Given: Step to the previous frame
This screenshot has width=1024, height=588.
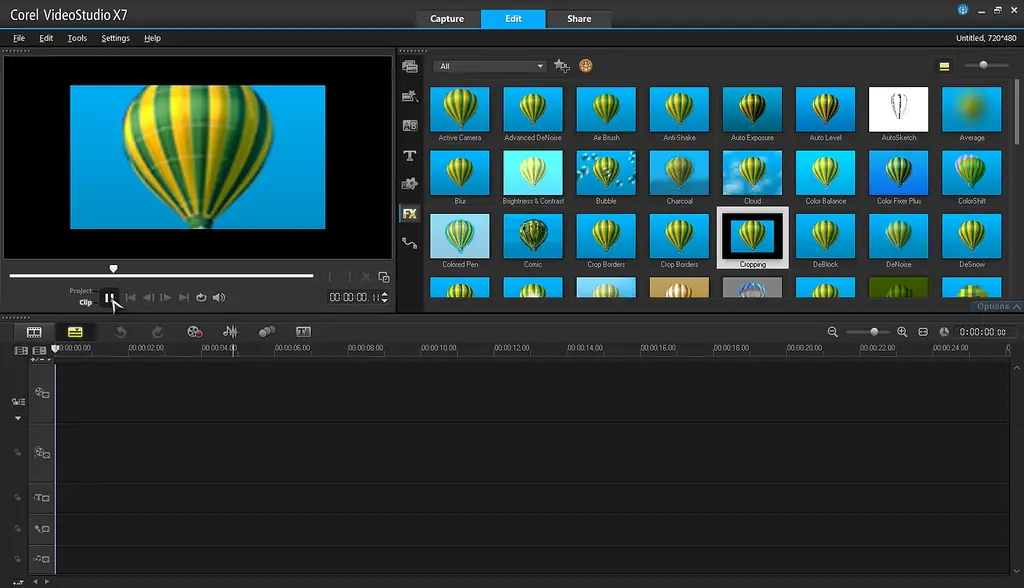Looking at the screenshot, I should (x=148, y=298).
